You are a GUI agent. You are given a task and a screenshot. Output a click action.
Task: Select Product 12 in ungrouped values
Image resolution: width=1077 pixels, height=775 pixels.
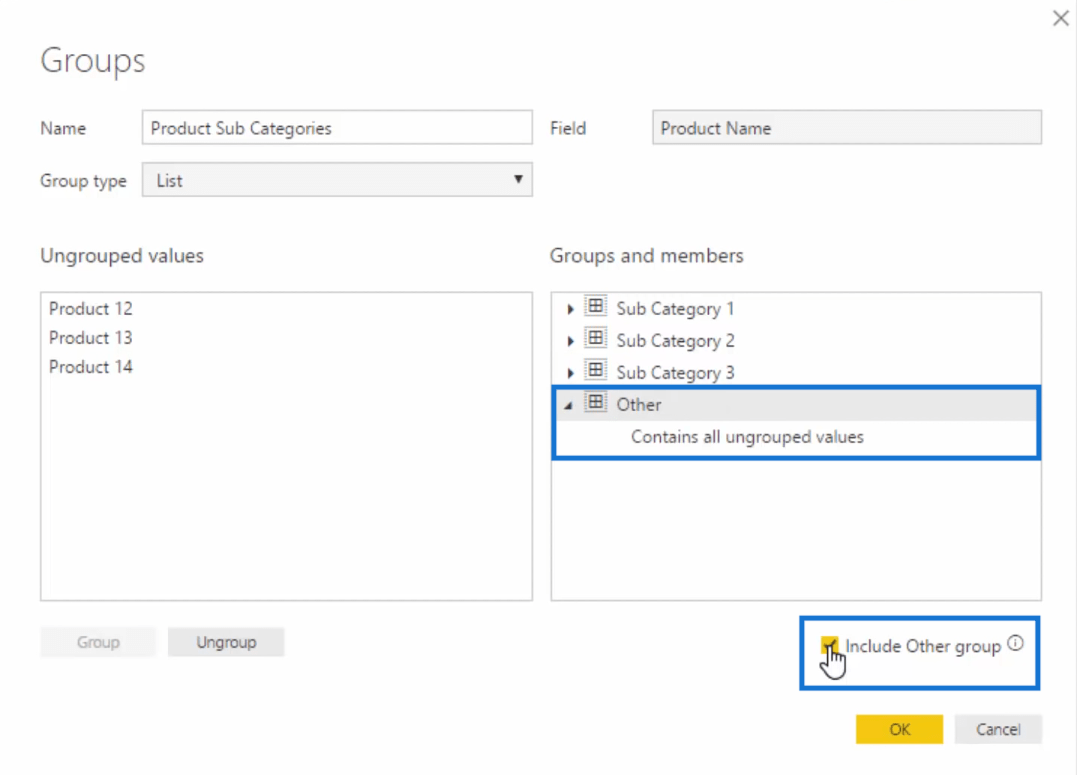91,308
